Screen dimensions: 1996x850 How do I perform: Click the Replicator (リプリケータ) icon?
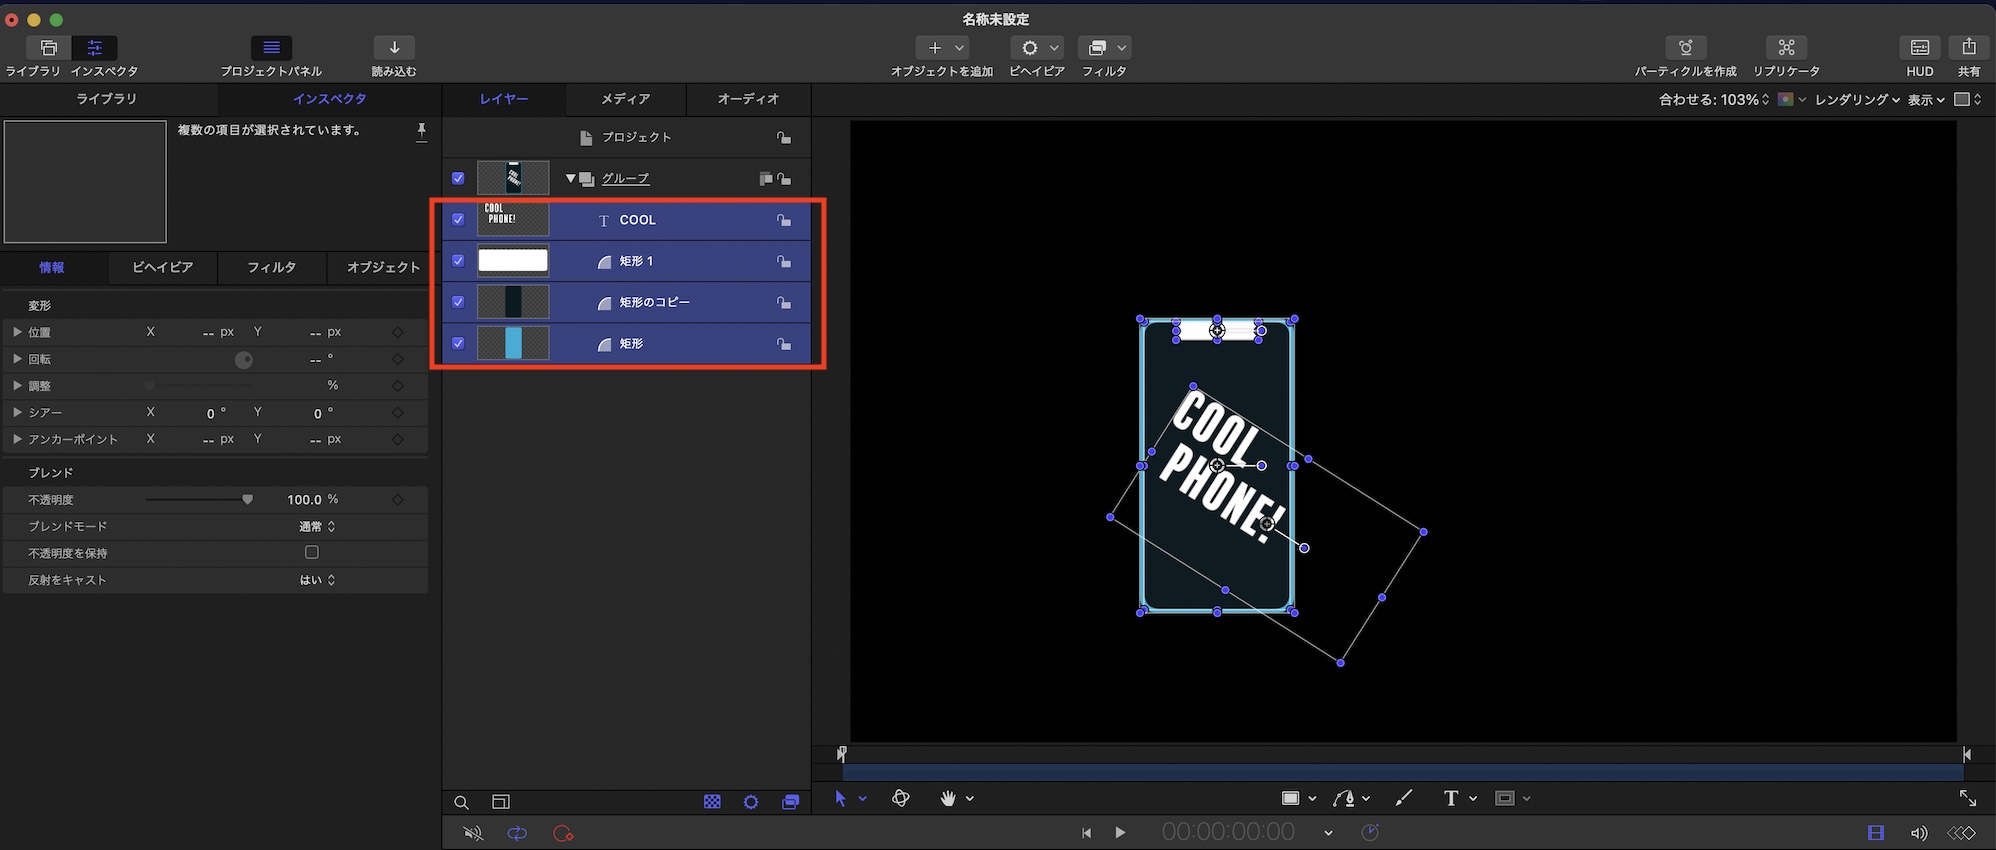click(x=1786, y=48)
